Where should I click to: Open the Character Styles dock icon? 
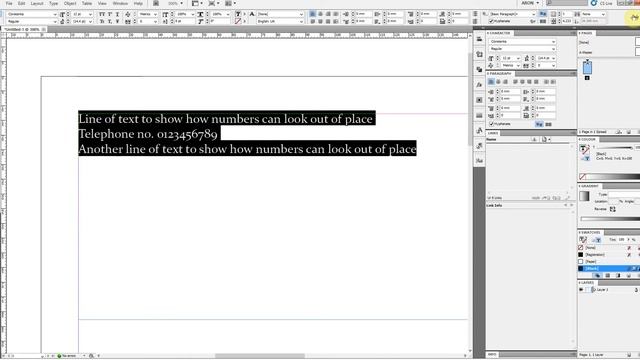point(479,131)
